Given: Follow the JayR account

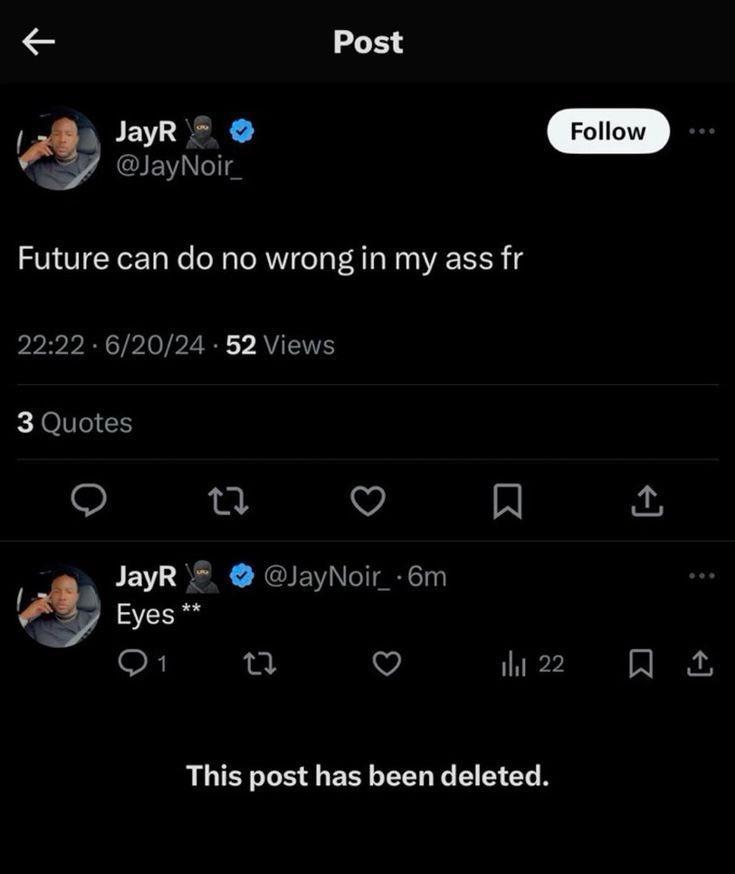Looking at the screenshot, I should tap(609, 131).
